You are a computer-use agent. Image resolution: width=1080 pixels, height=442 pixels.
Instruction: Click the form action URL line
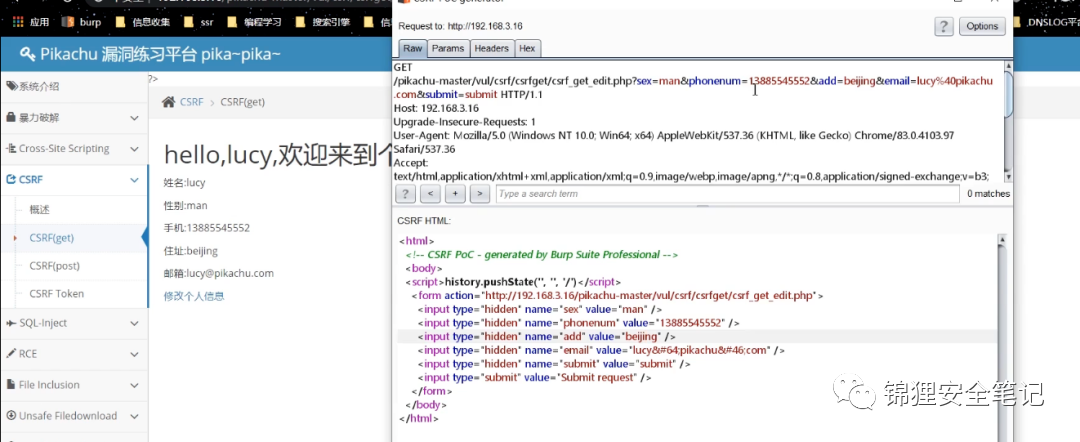click(617, 295)
